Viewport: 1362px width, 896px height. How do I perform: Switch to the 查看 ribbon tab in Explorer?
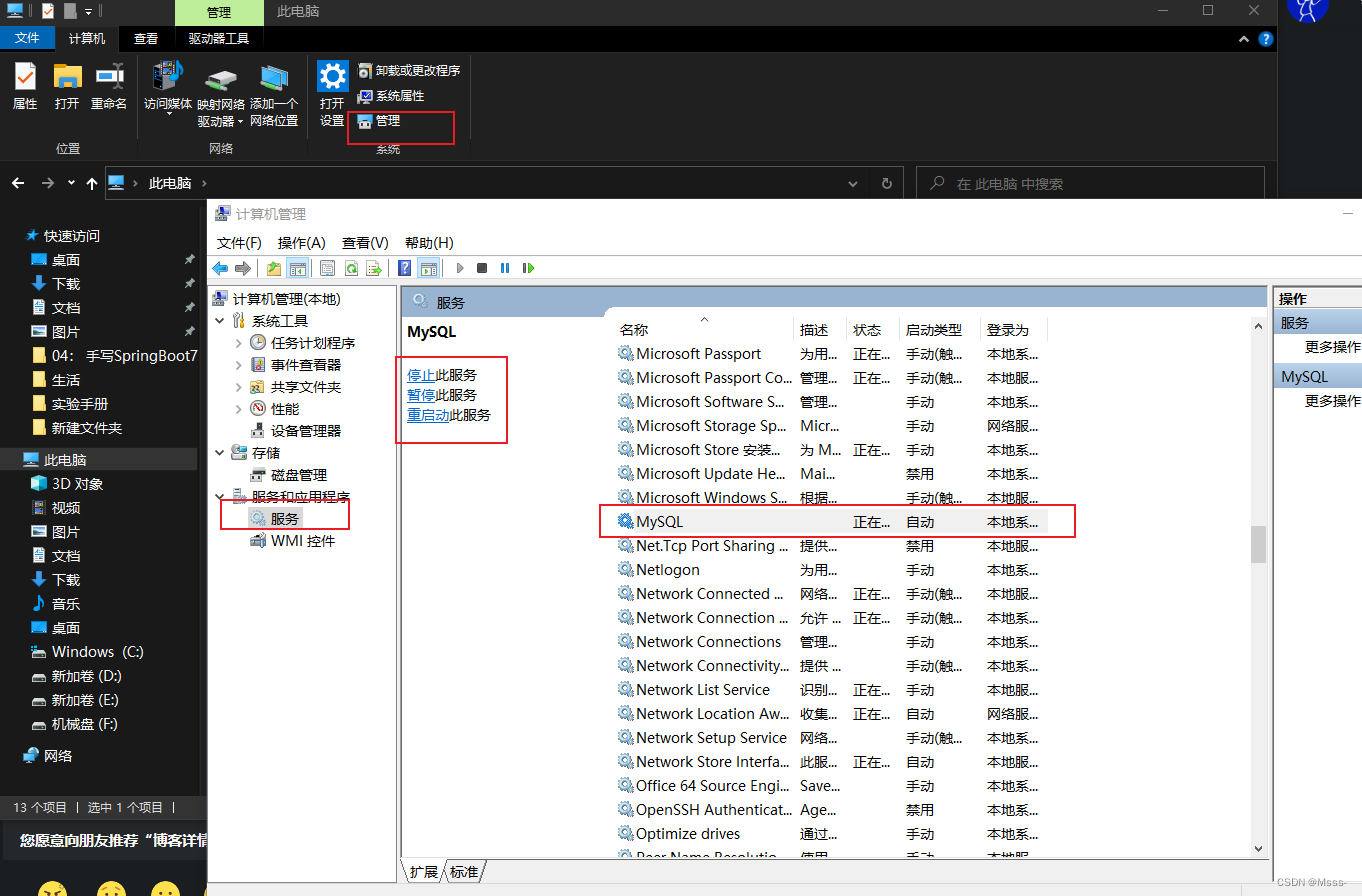pos(146,38)
